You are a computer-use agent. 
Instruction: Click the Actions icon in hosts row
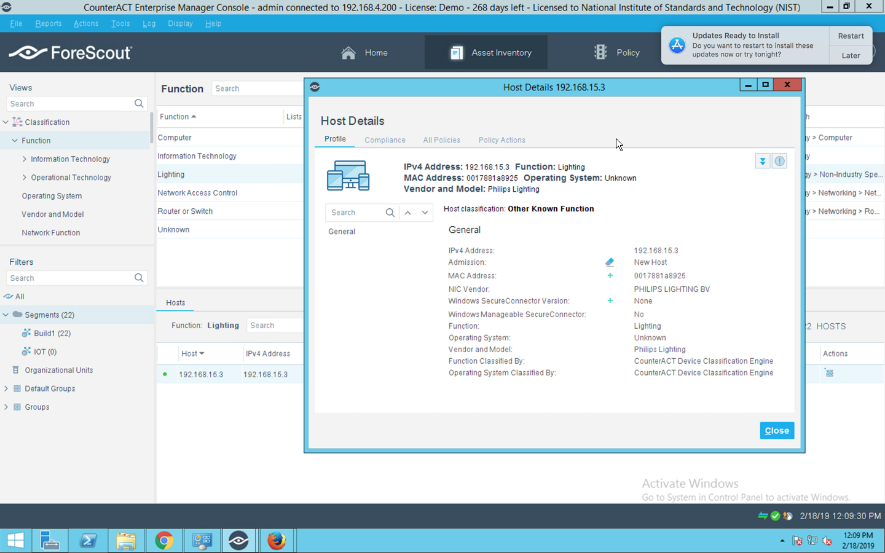829,374
